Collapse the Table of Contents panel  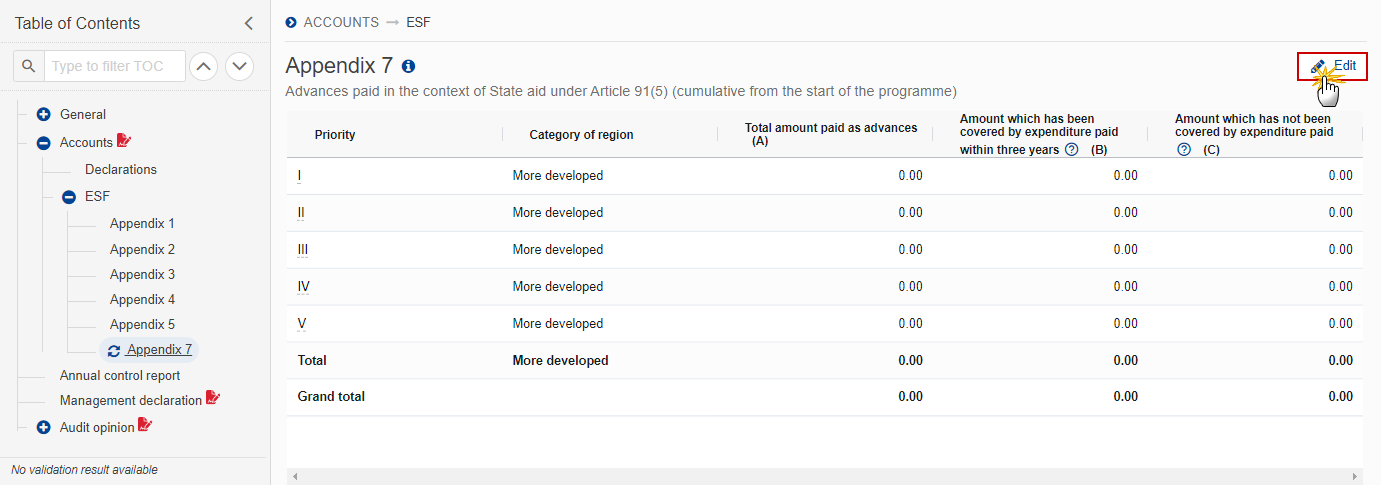point(249,23)
